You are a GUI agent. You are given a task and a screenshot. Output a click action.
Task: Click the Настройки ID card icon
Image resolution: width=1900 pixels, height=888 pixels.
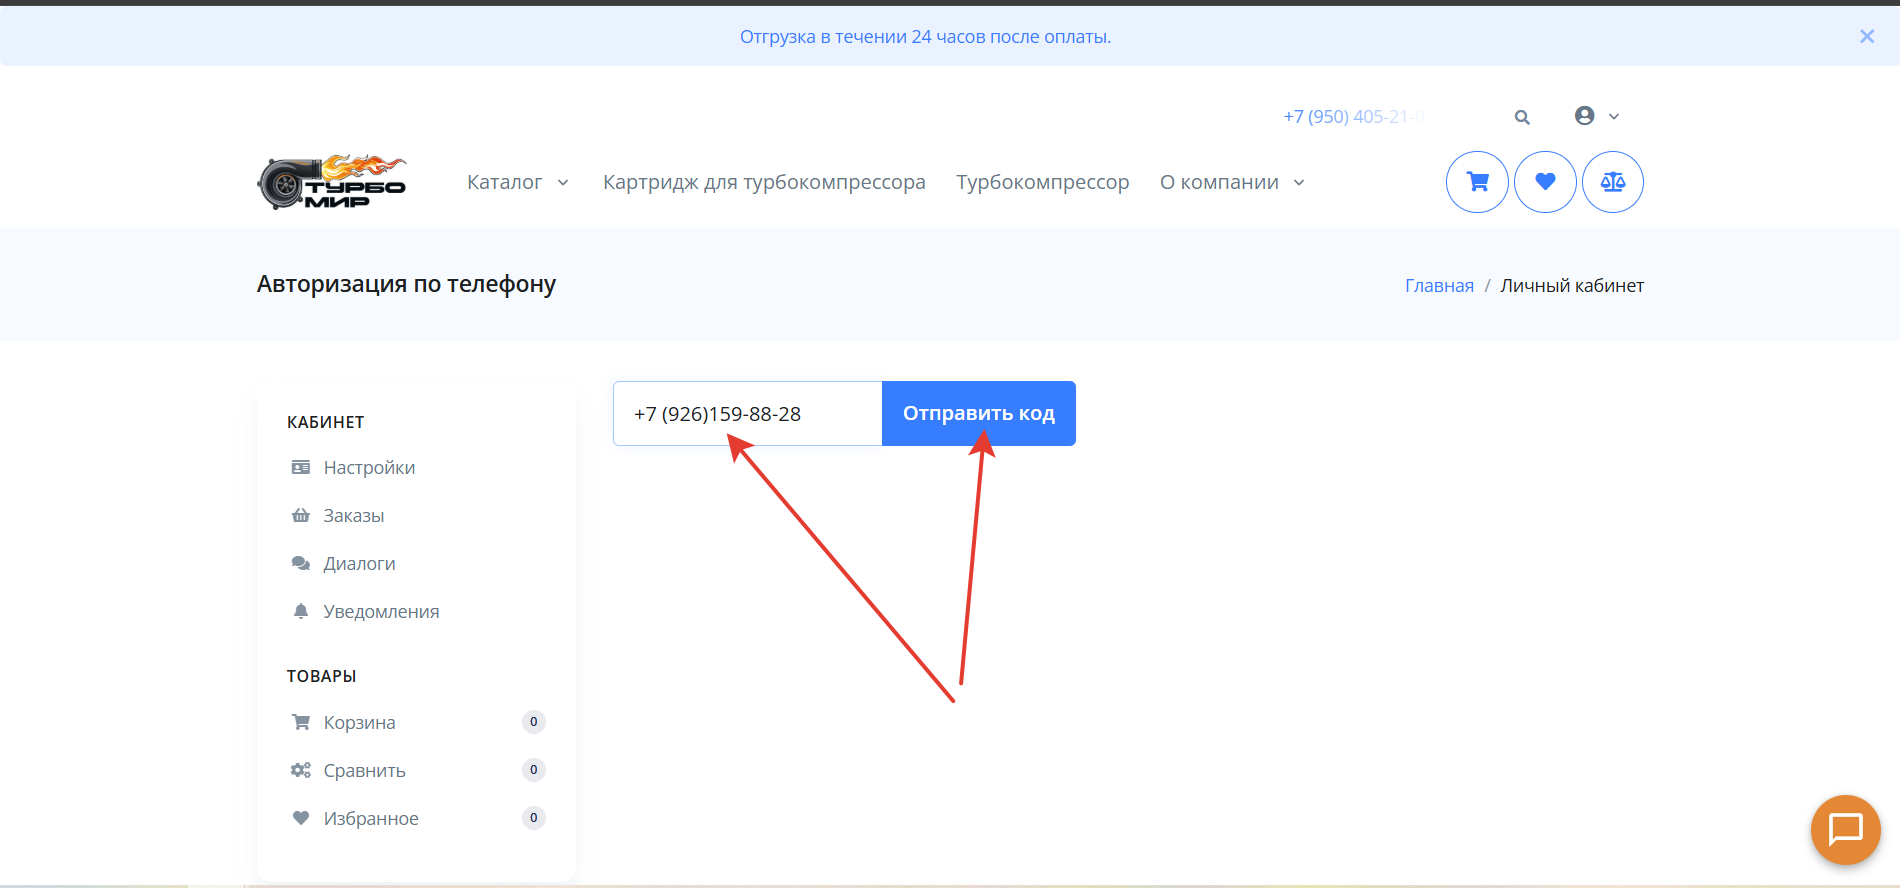(300, 467)
